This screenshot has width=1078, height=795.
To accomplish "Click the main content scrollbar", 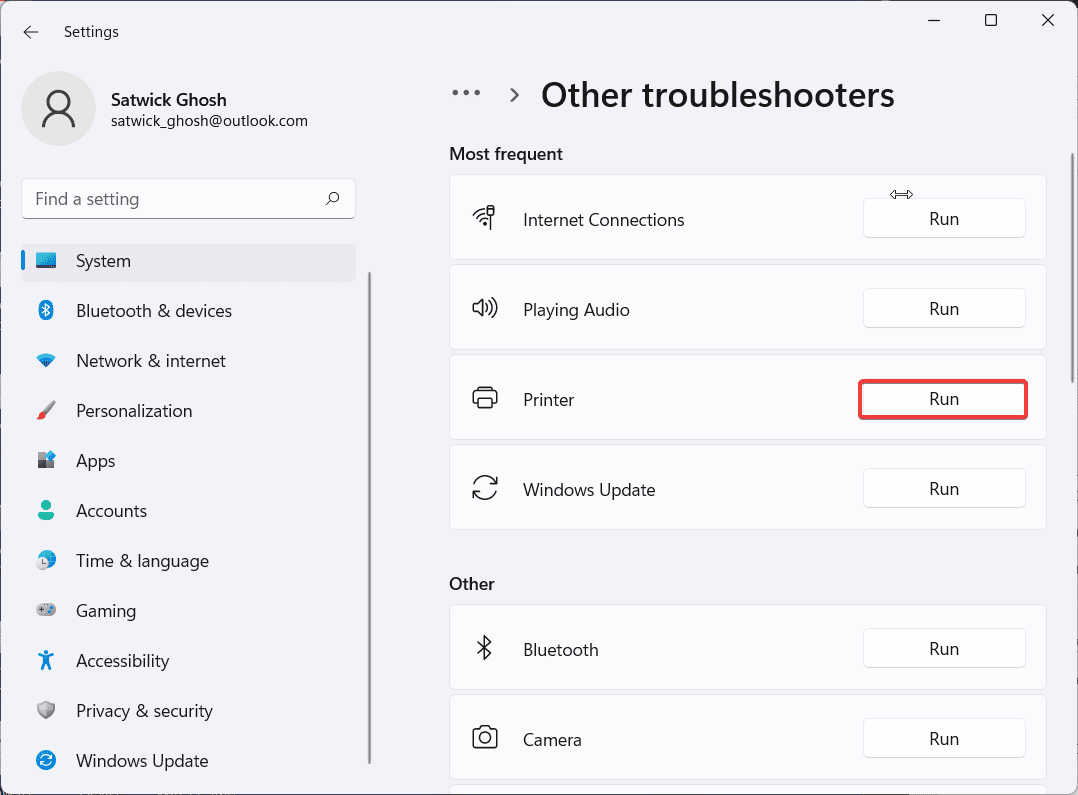I will pyautogui.click(x=1072, y=268).
